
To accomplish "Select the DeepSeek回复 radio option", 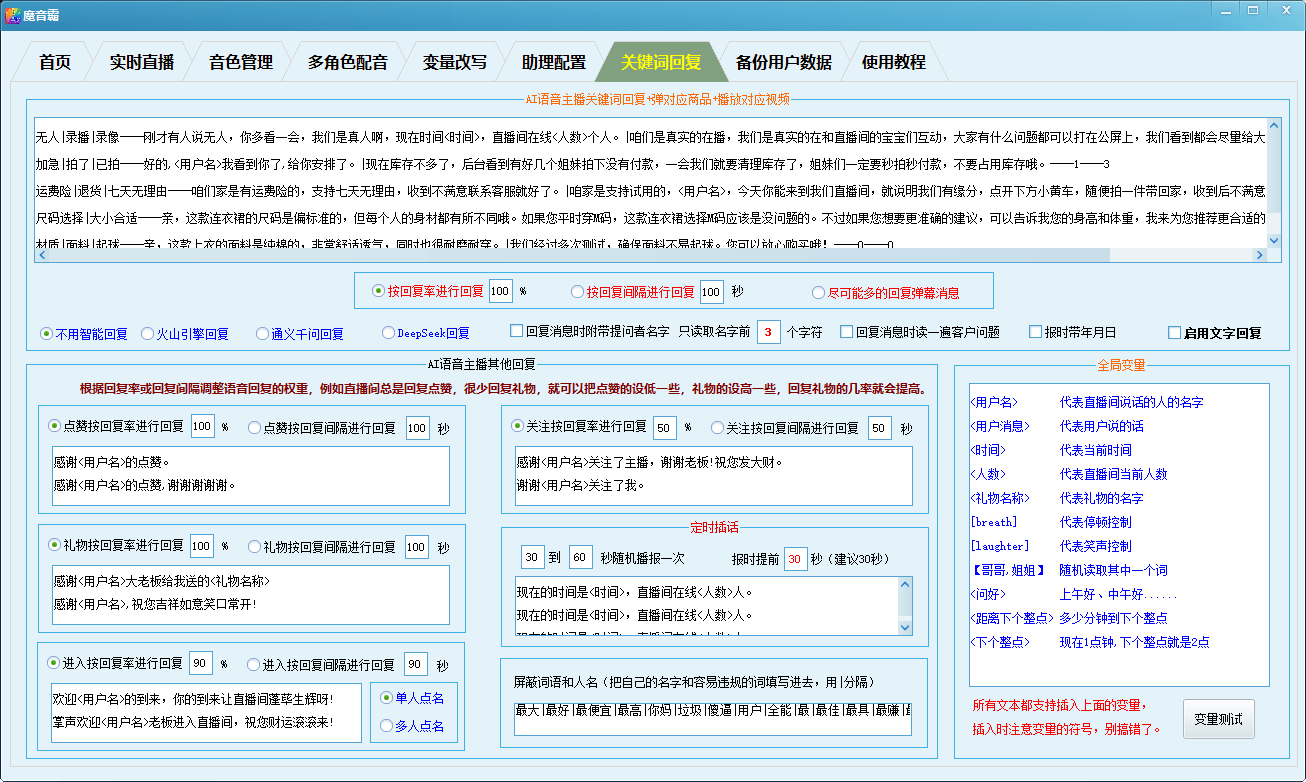I will tap(389, 333).
